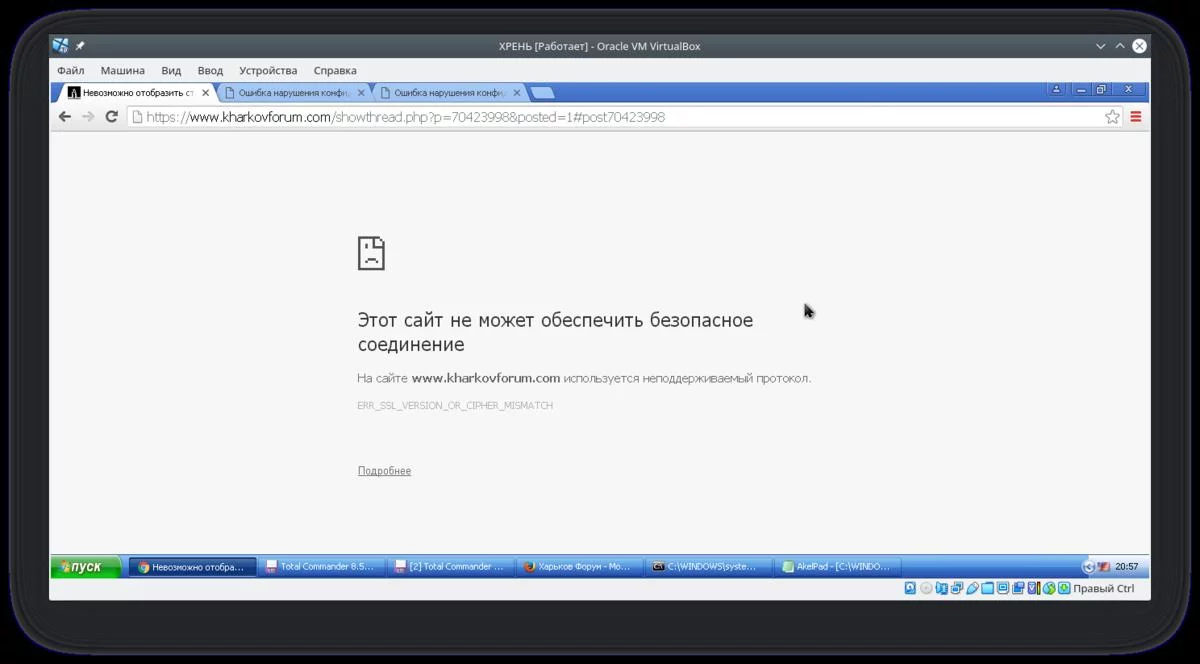1200x664 pixels.
Task: Click the 20:57 taskbar clock
Action: 1127,567
